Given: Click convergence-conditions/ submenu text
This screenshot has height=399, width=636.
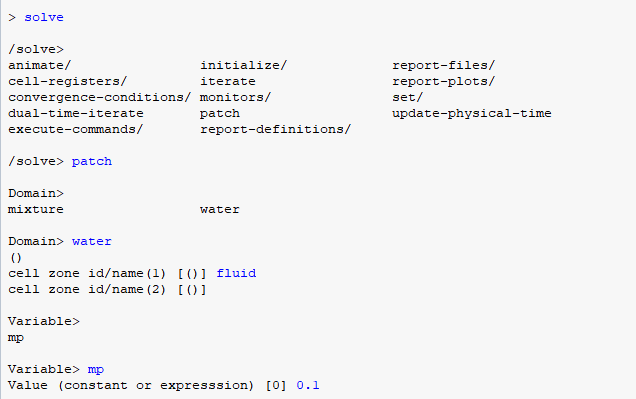Looking at the screenshot, I should [x=99, y=97].
